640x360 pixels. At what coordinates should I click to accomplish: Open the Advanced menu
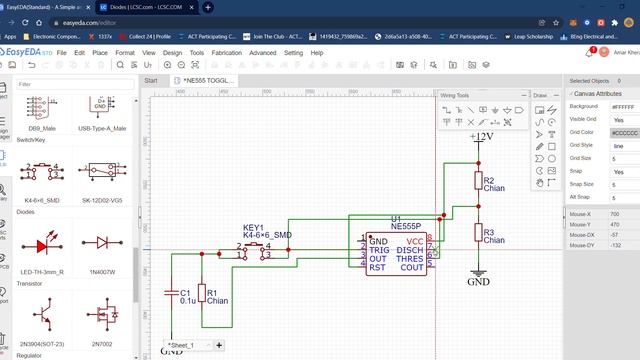click(x=262, y=53)
